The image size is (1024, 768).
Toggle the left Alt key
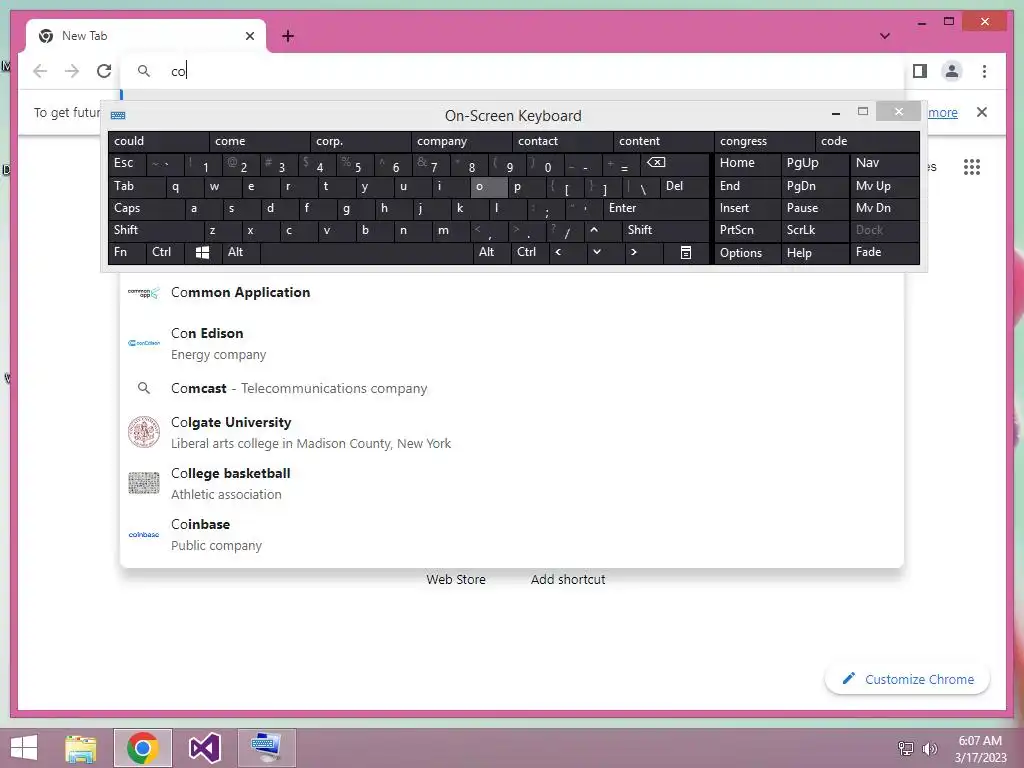coord(240,252)
